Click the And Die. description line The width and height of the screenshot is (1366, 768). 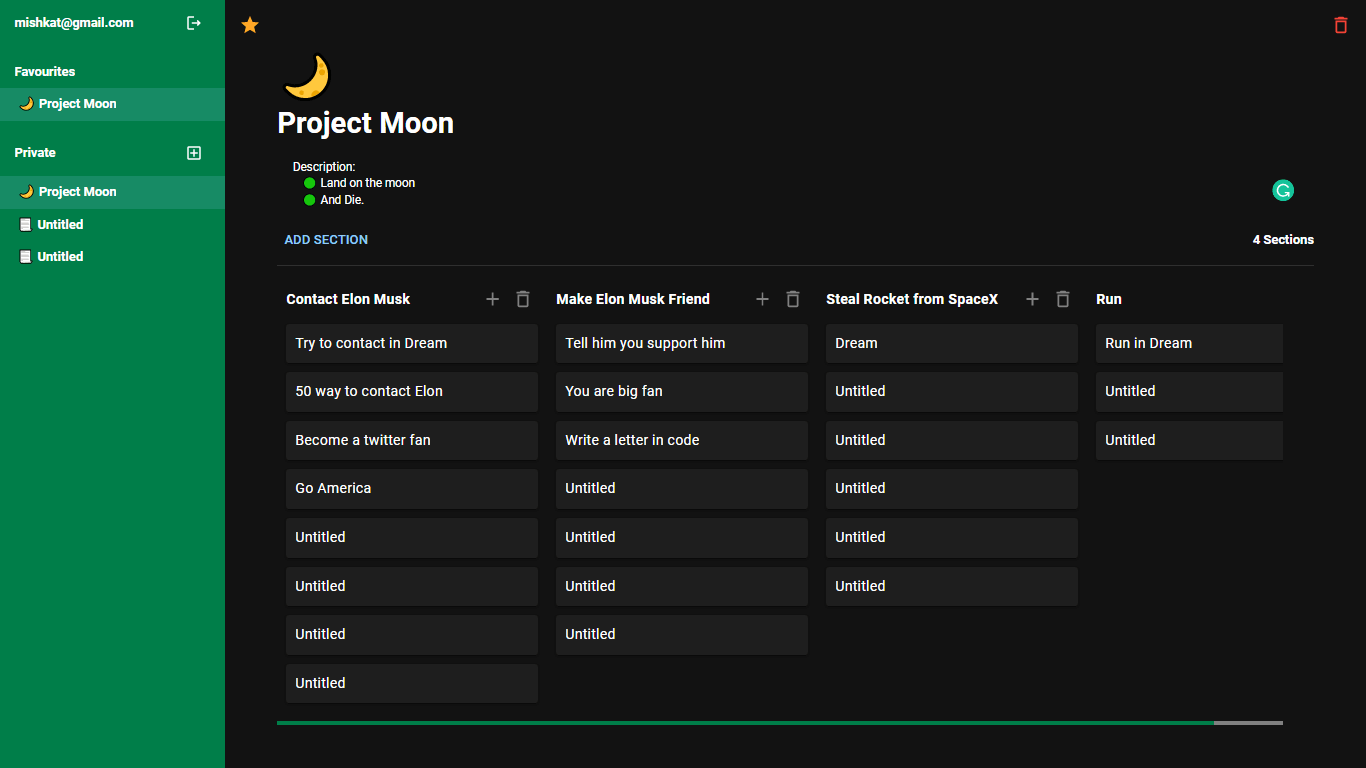coord(342,200)
